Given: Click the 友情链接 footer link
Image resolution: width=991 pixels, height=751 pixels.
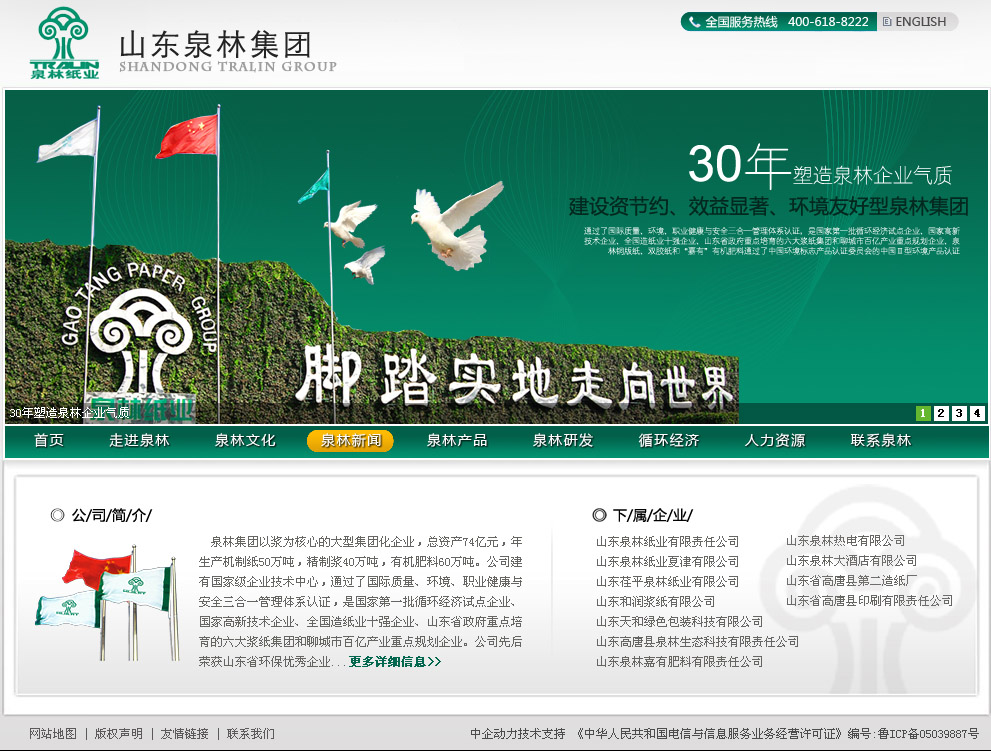Looking at the screenshot, I should pos(185,733).
